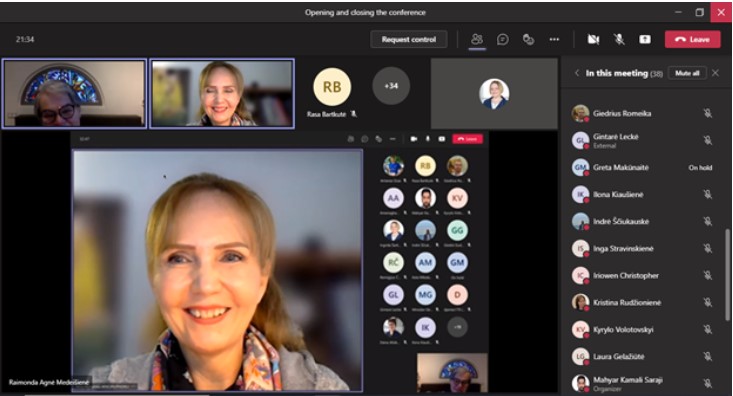Select Giedrius Romeika avatar in list
The height and width of the screenshot is (396, 733).
(580, 113)
